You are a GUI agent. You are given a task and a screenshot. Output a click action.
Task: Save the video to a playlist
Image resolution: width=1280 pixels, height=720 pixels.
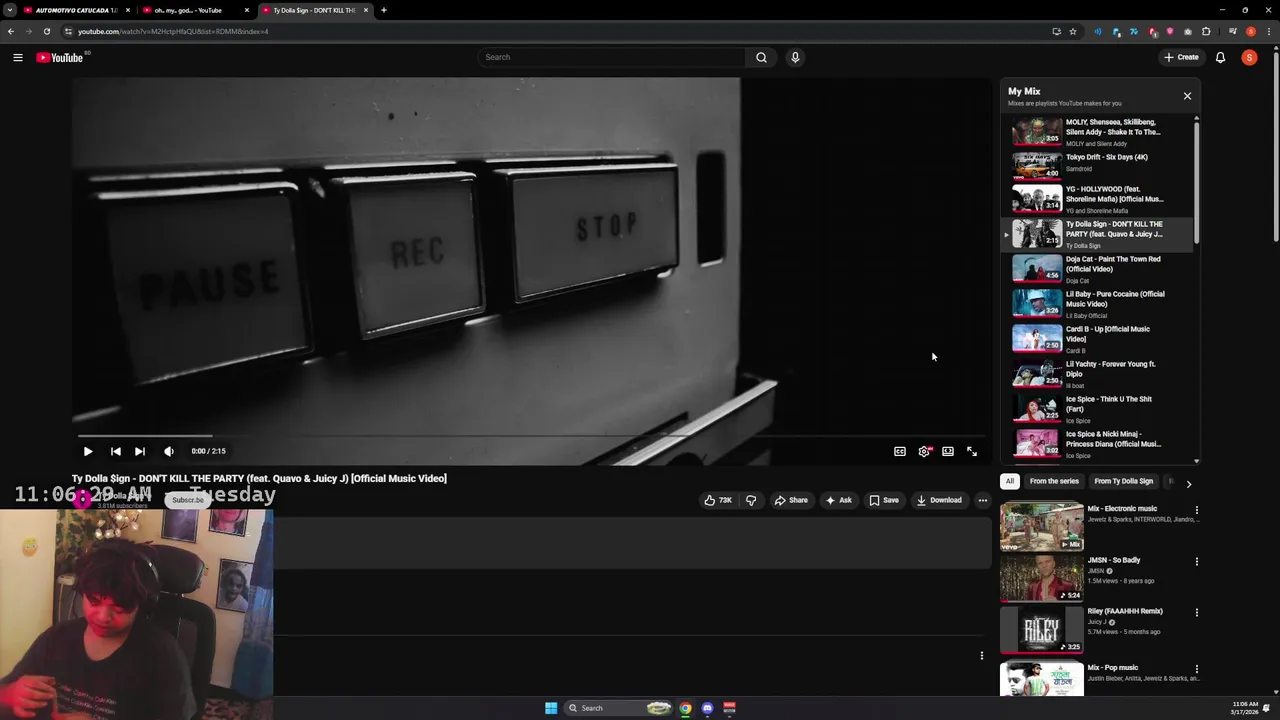(884, 500)
